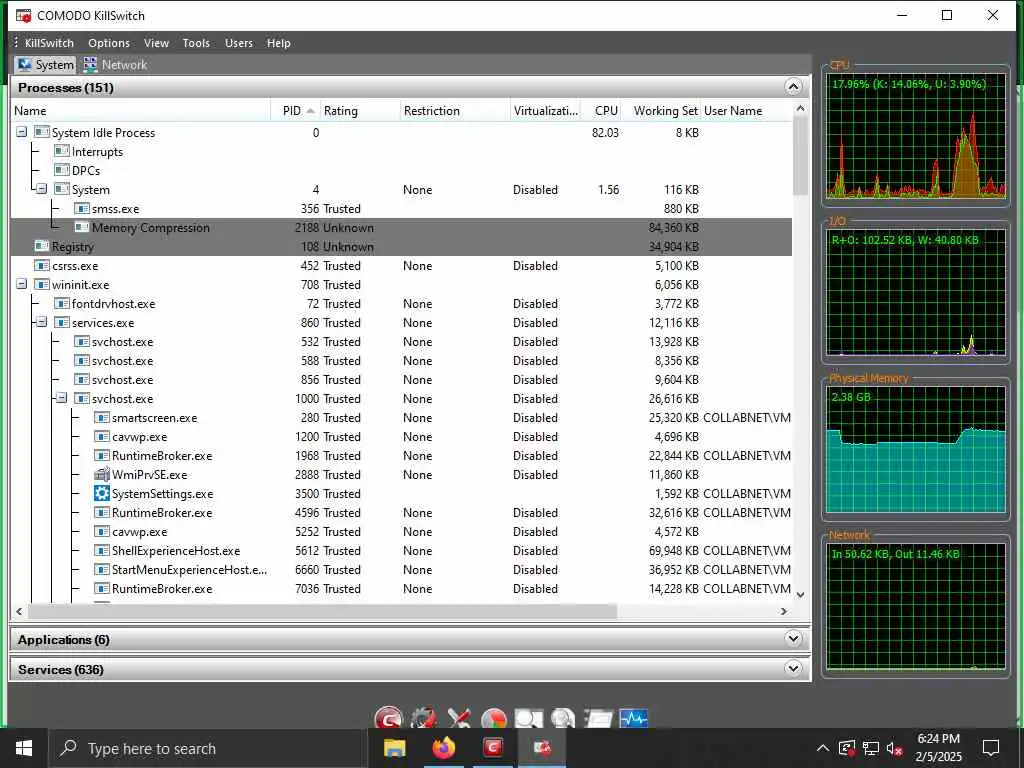The height and width of the screenshot is (768, 1024).
Task: Open the View menu
Action: click(156, 43)
